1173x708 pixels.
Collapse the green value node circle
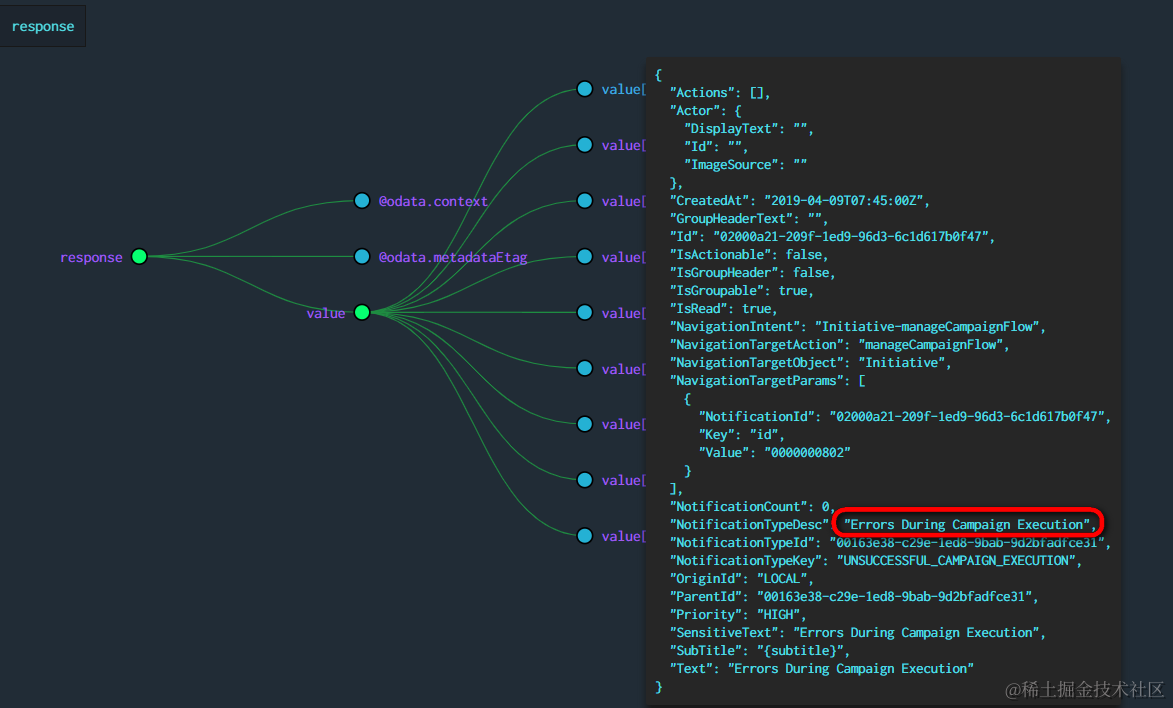coord(362,312)
